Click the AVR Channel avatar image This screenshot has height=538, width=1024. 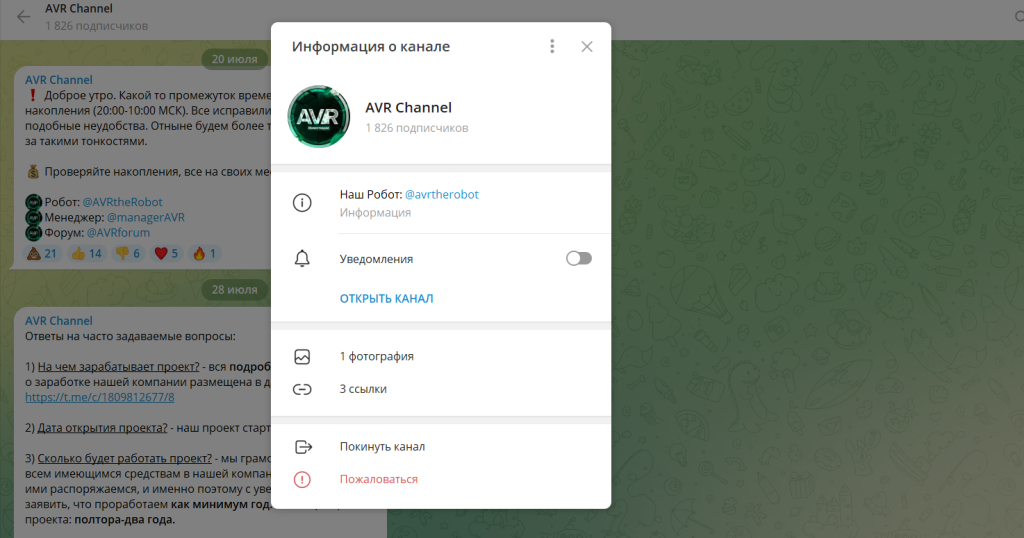(x=319, y=117)
